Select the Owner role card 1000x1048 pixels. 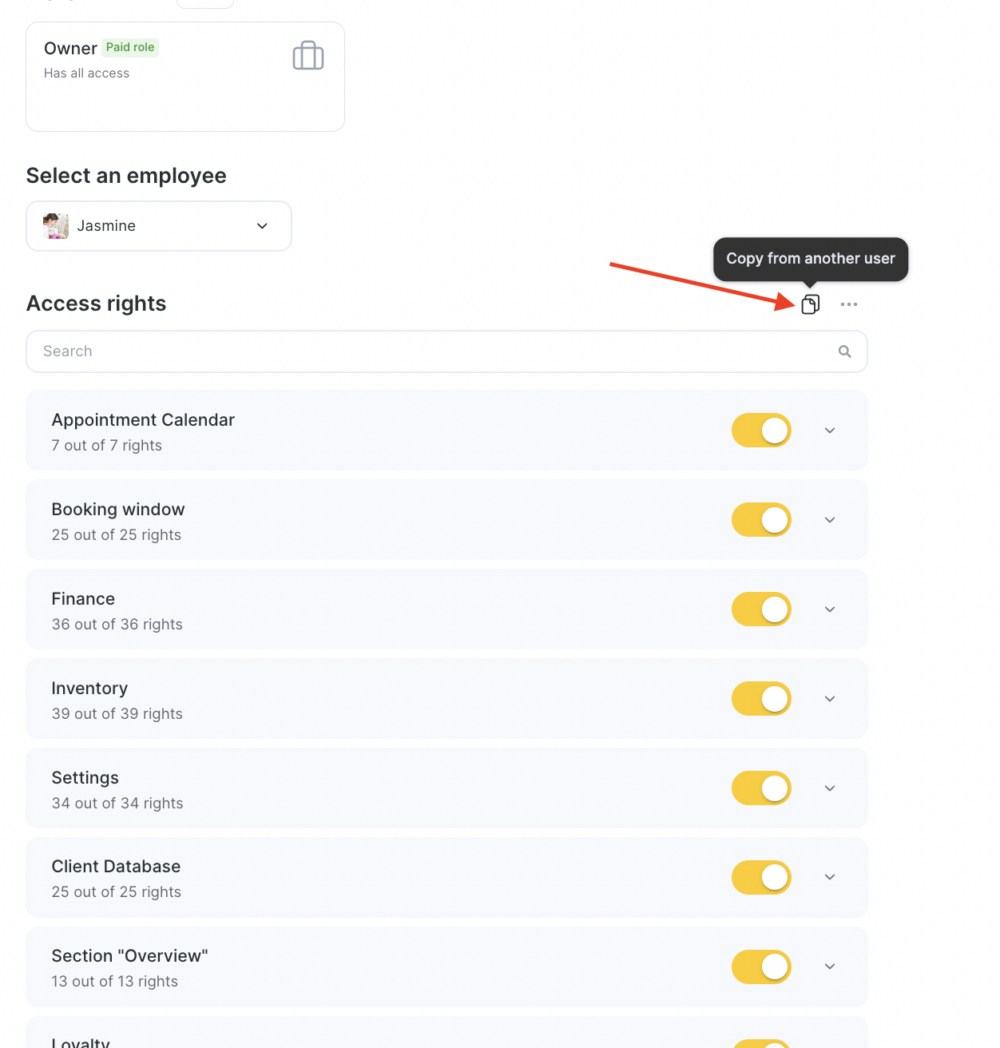click(x=185, y=77)
